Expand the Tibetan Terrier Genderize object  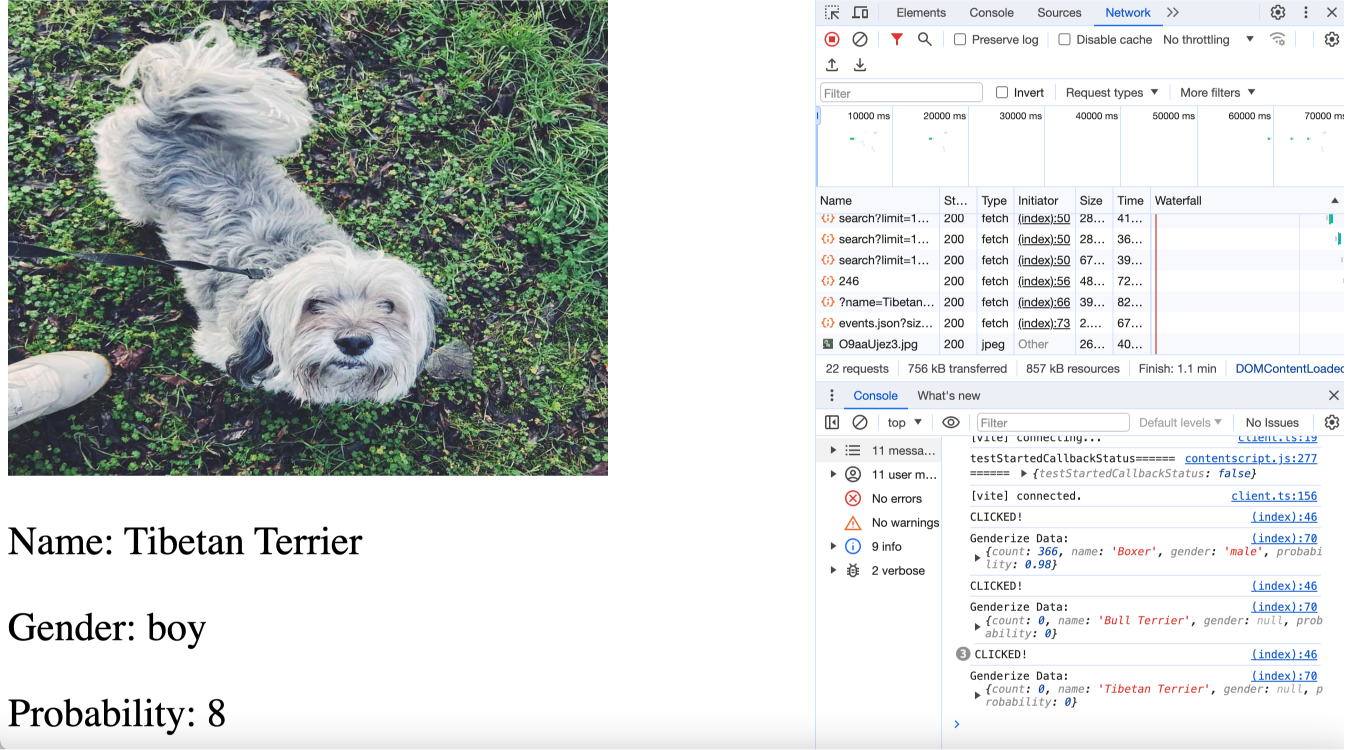[978, 695]
